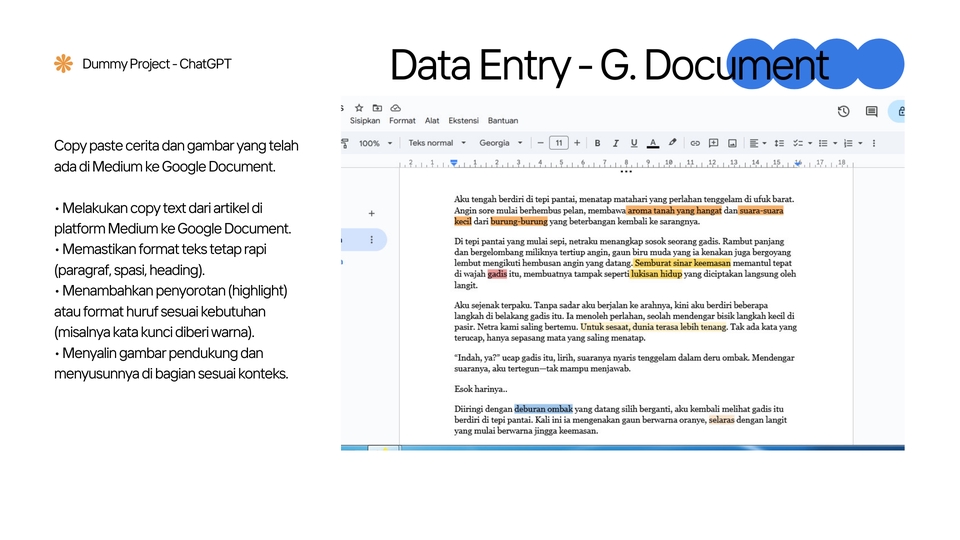
Task: Click highlighted word 'burung-burung'
Action: pos(519,221)
